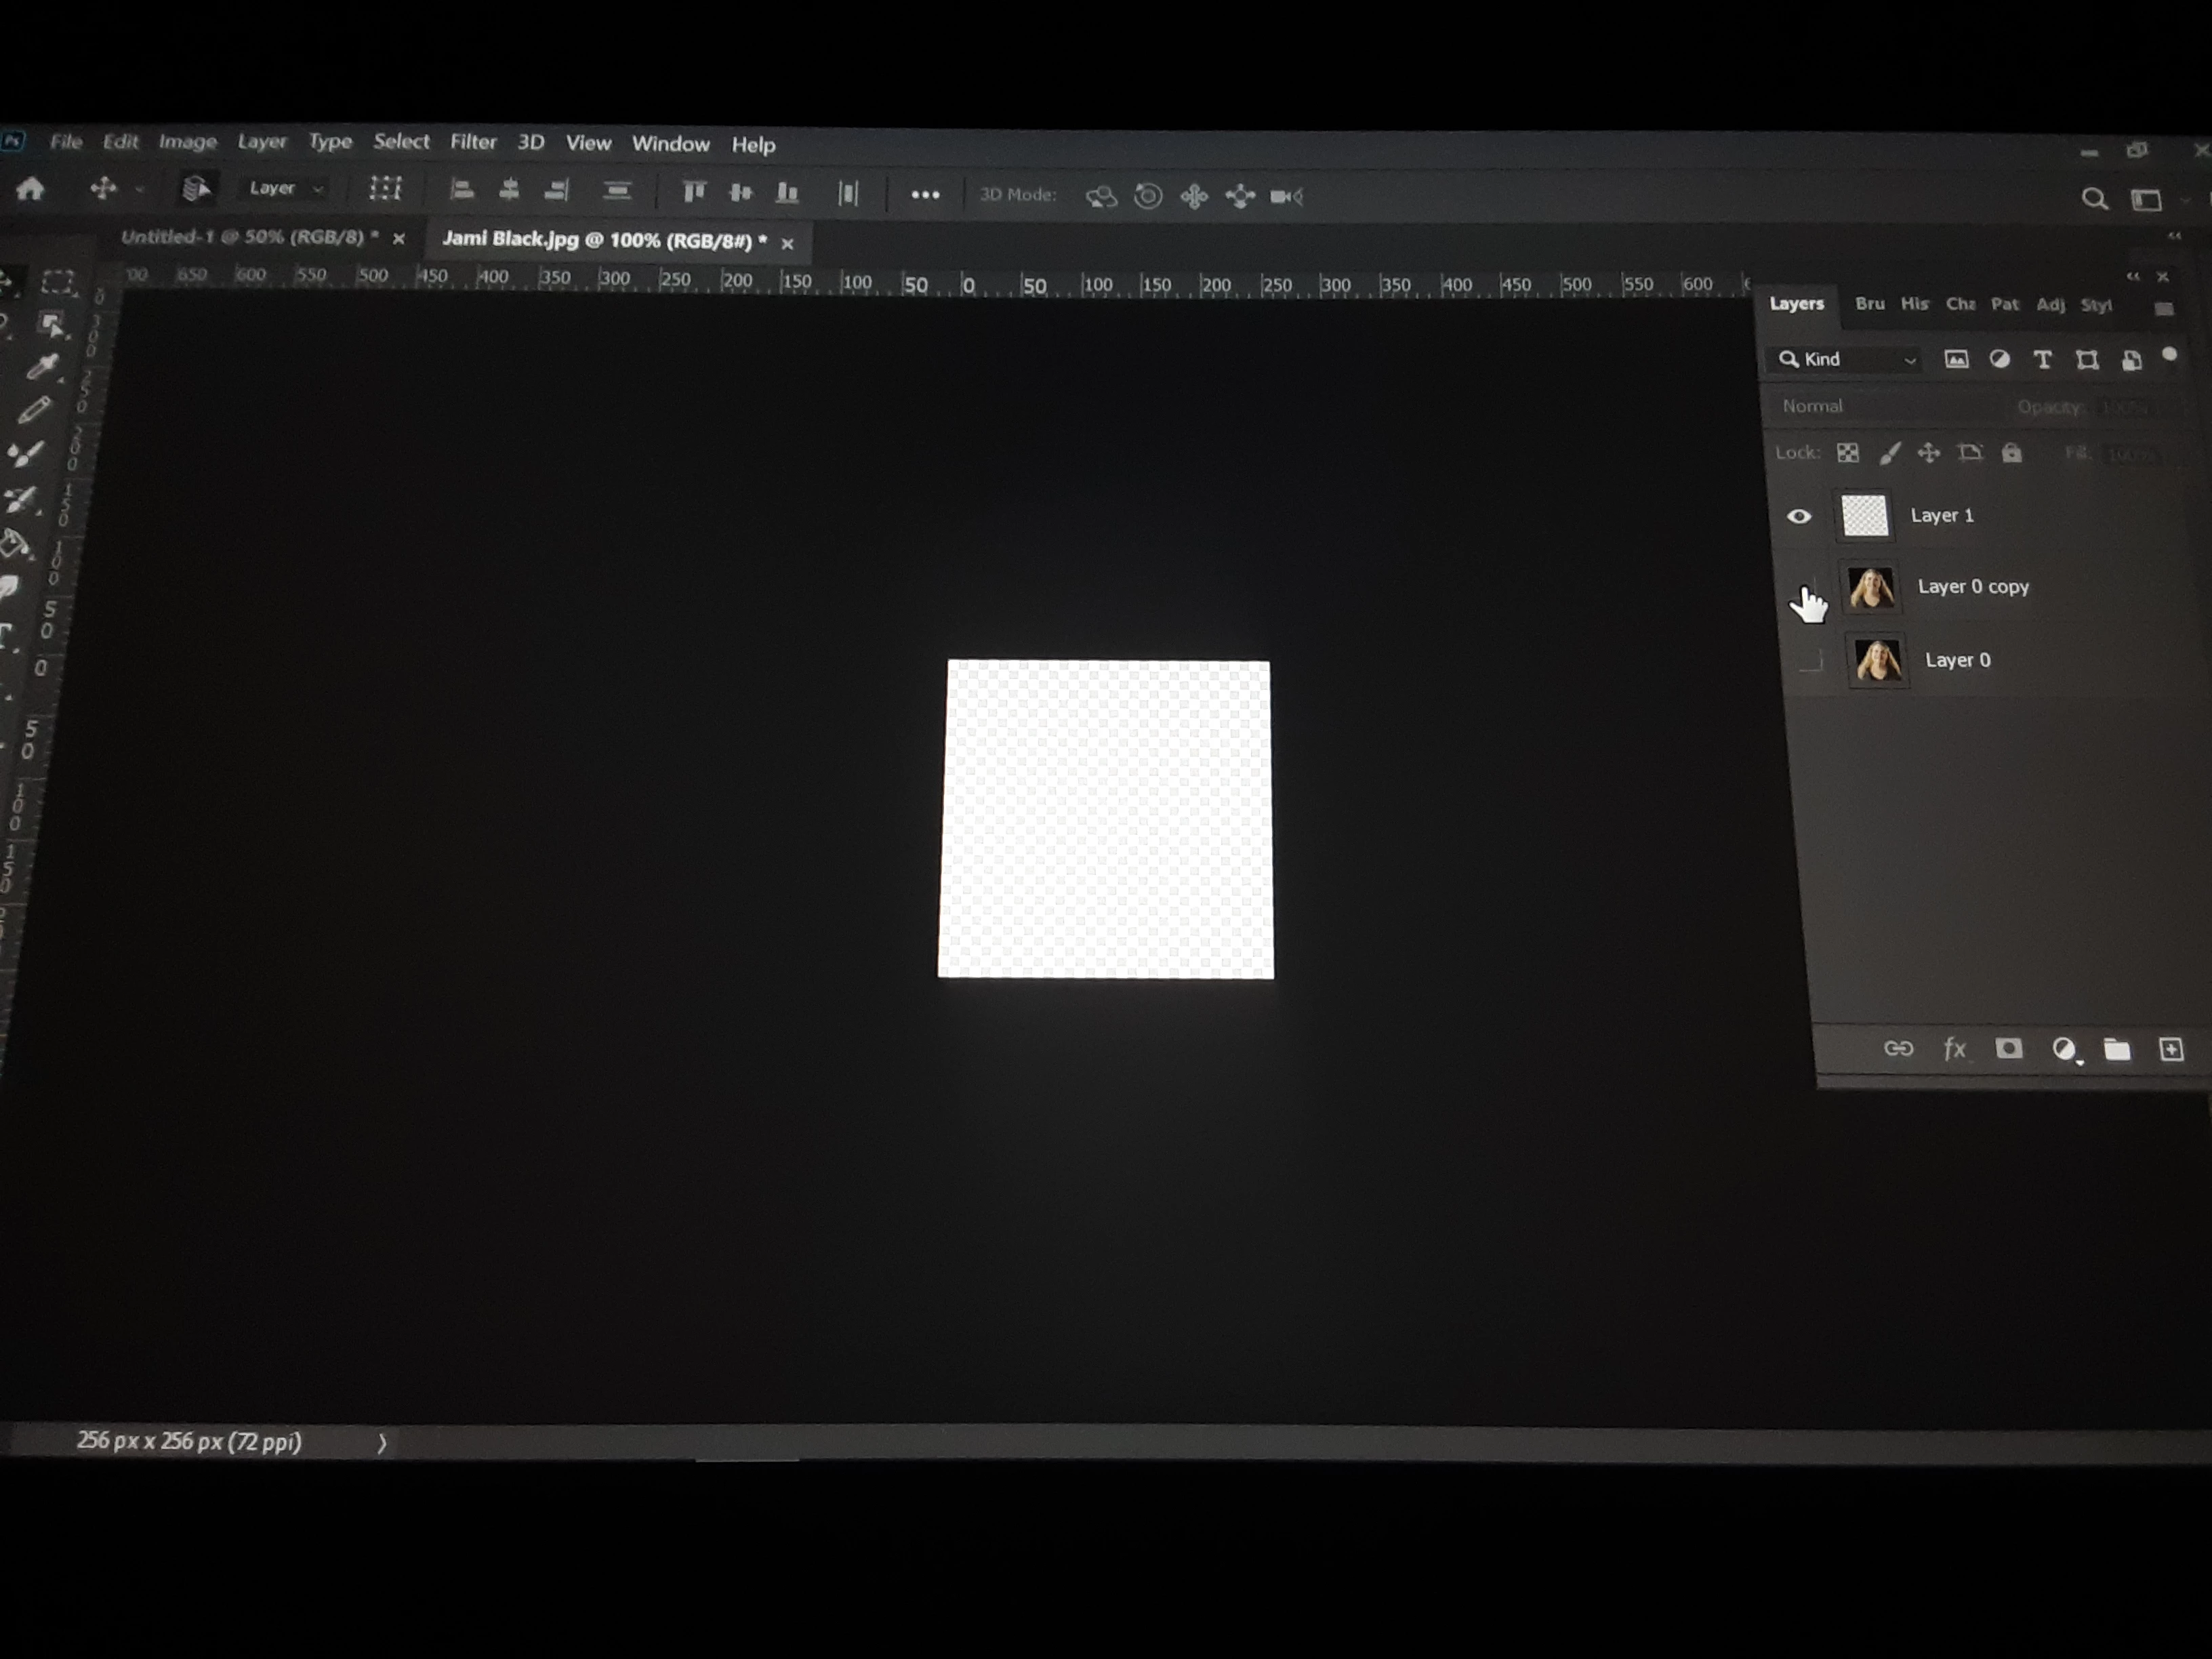Create a new layer with plus icon
Viewport: 2212px width, 1659px height.
pos(2171,1049)
